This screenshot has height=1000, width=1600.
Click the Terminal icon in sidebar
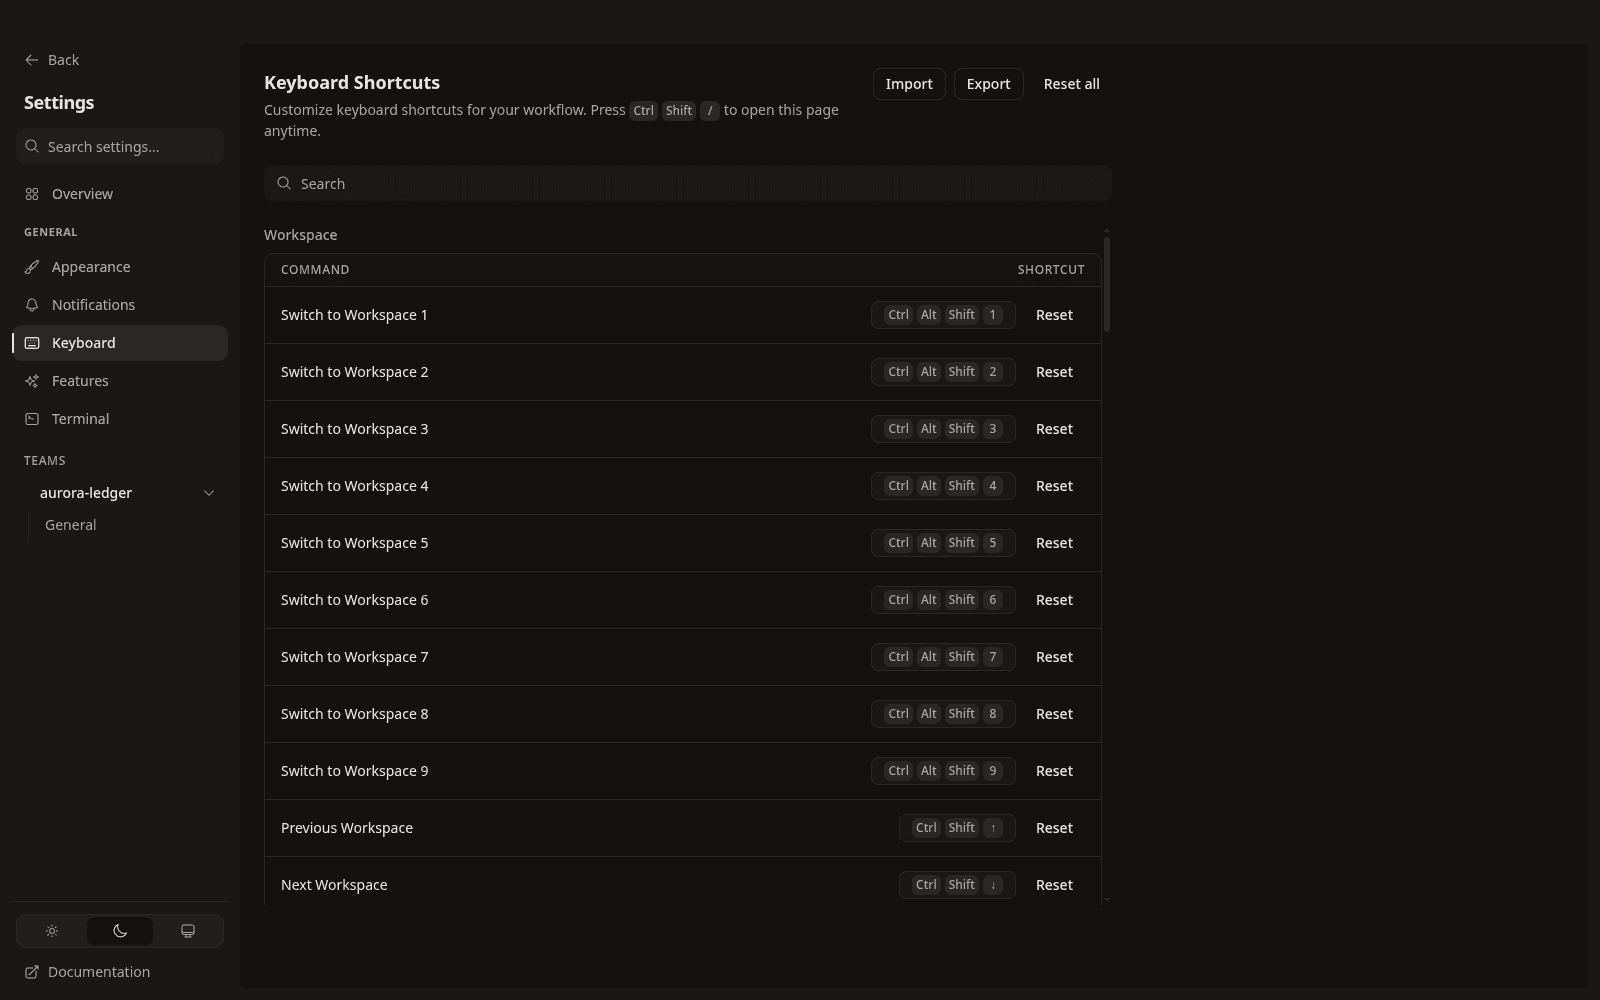[x=32, y=419]
